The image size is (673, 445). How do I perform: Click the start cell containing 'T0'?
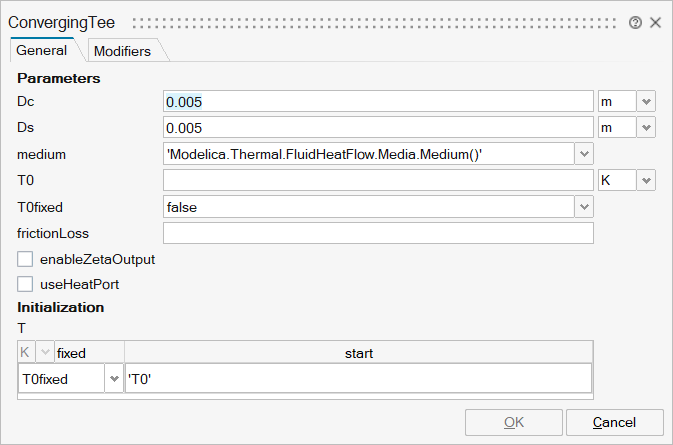357,379
